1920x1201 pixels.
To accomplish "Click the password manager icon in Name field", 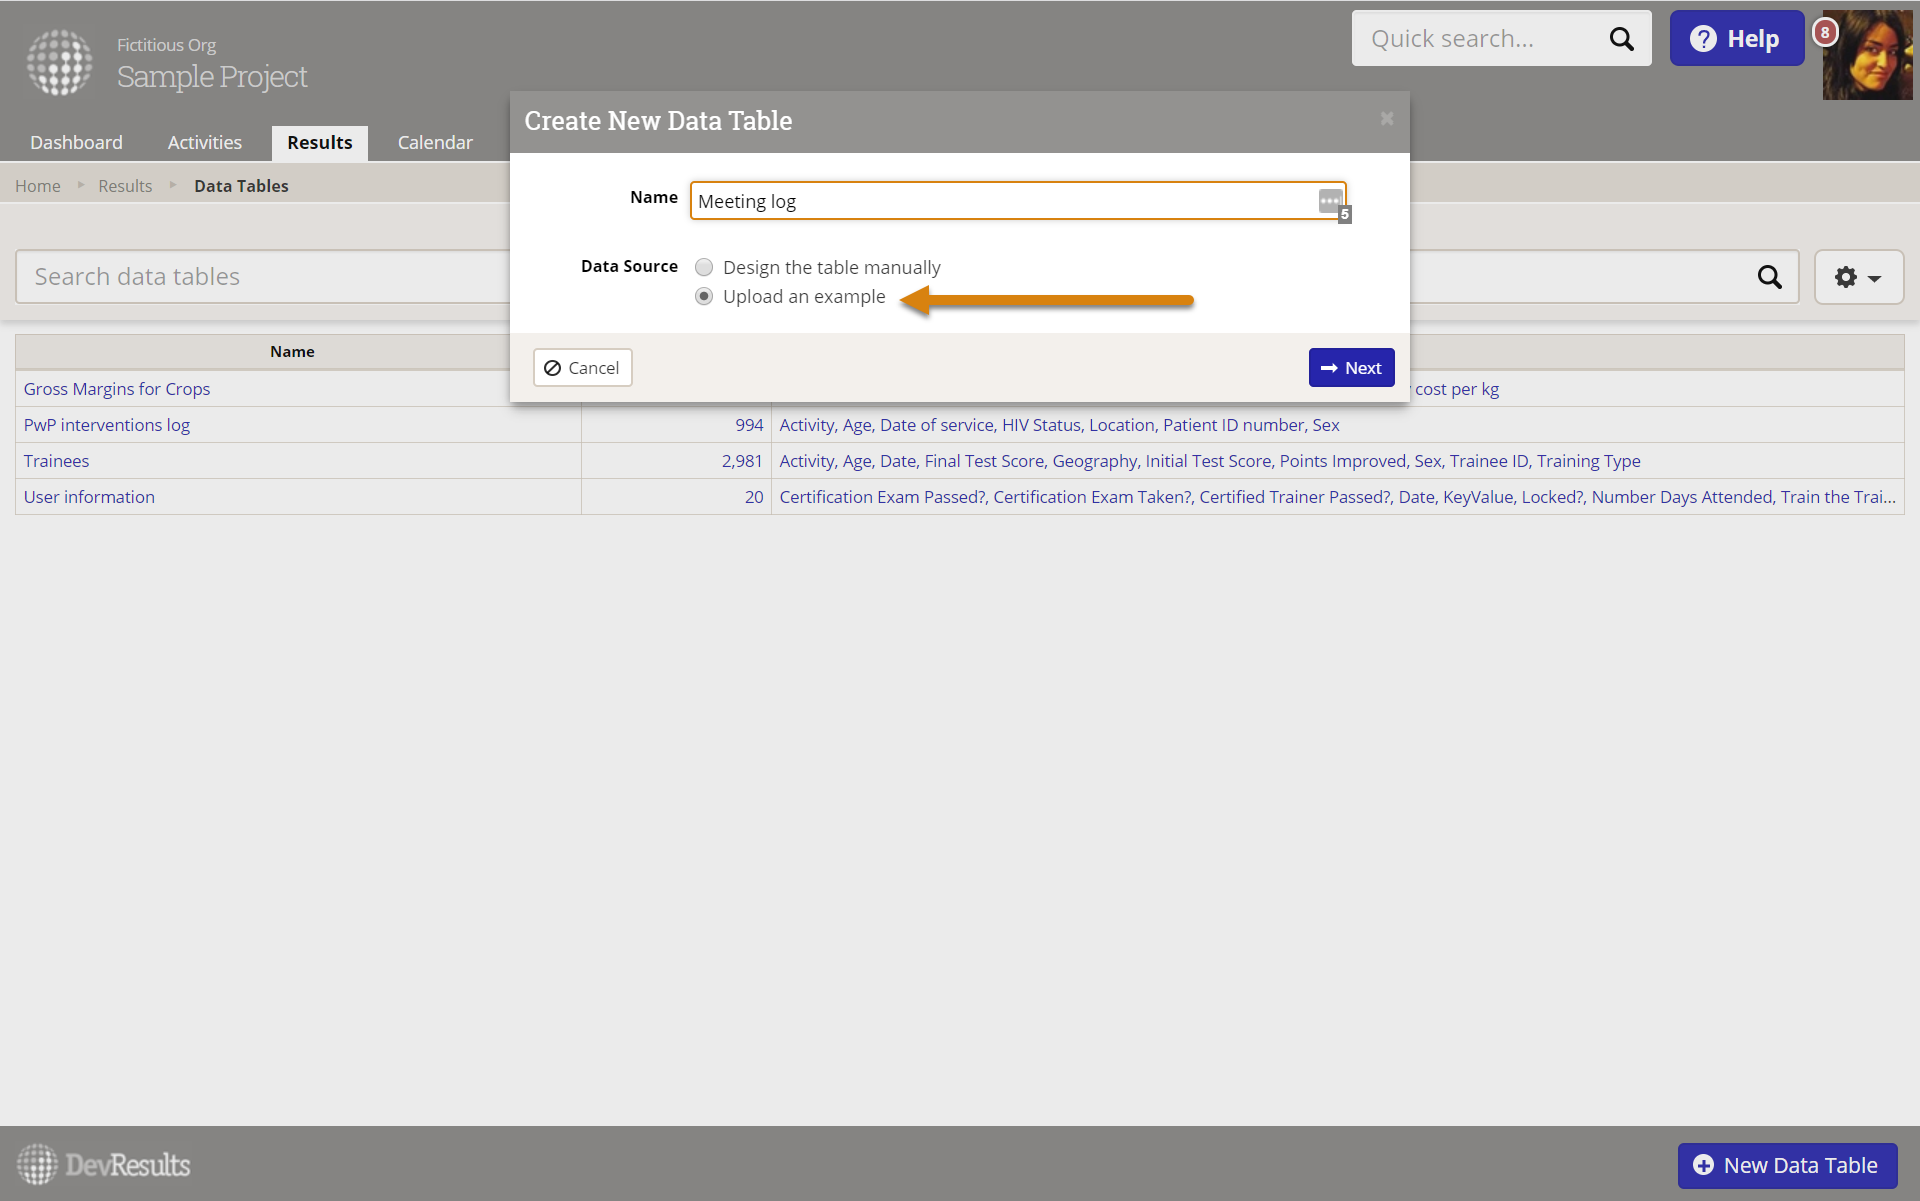I will coord(1330,201).
